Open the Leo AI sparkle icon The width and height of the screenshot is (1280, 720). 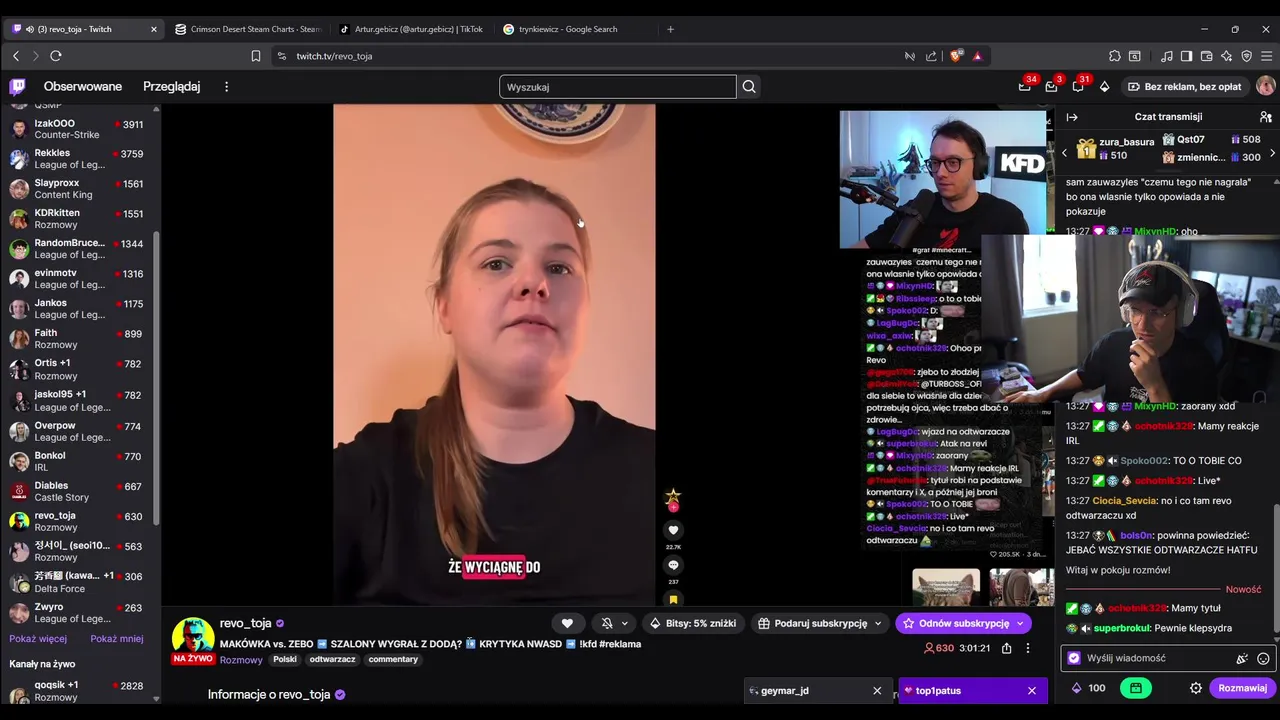click(1227, 56)
